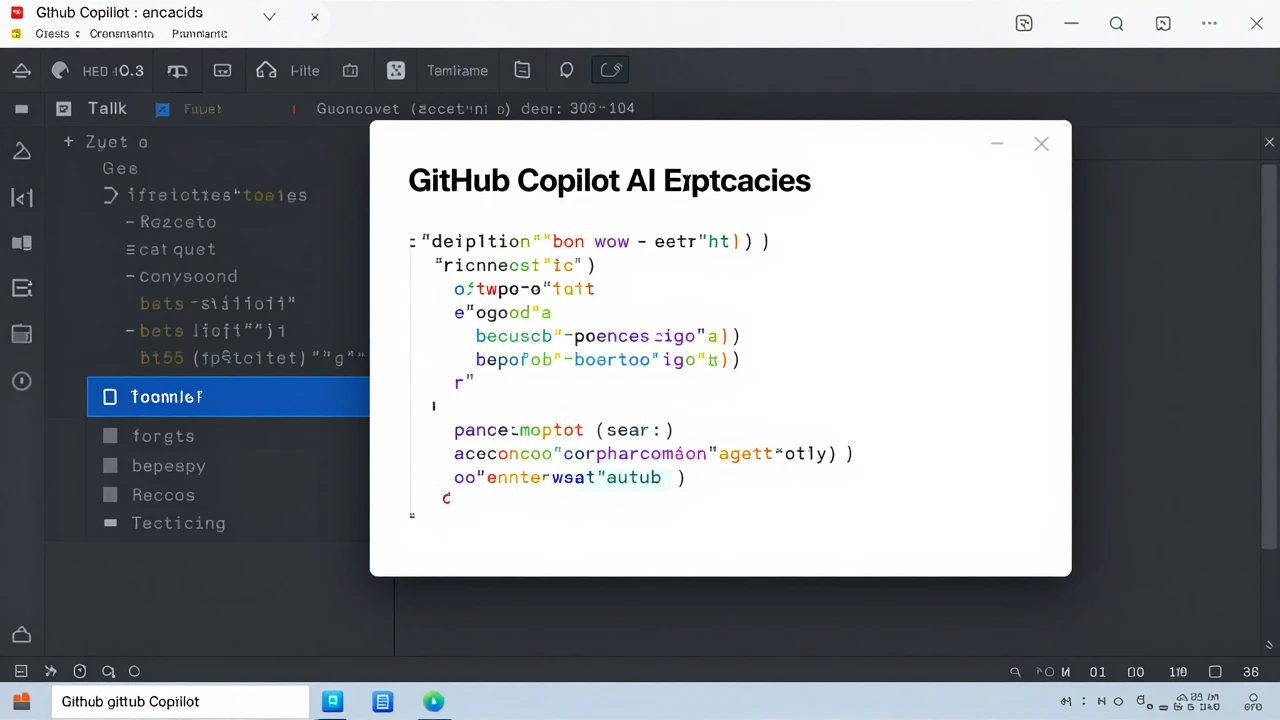
Task: Click the calendar icon in left sidebar
Action: tap(21, 333)
